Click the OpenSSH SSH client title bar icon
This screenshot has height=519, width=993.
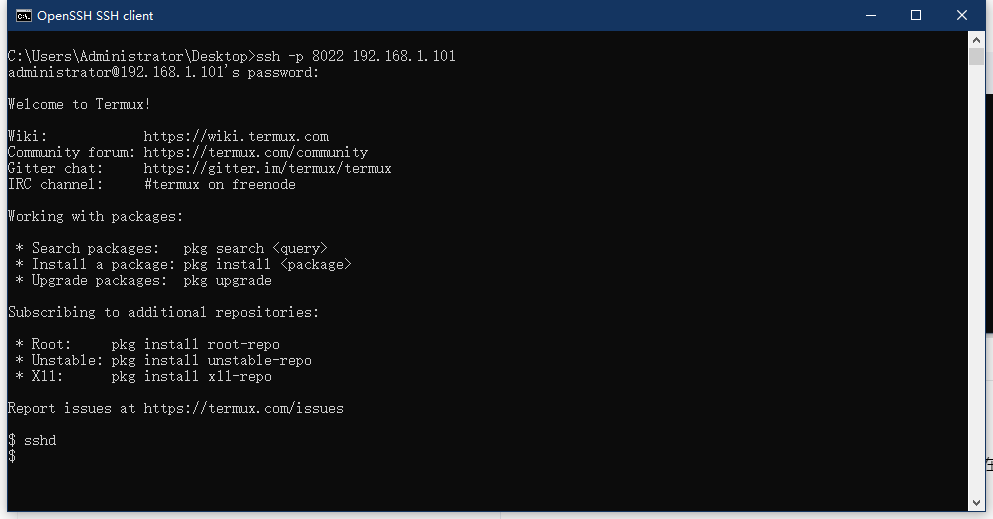click(22, 15)
